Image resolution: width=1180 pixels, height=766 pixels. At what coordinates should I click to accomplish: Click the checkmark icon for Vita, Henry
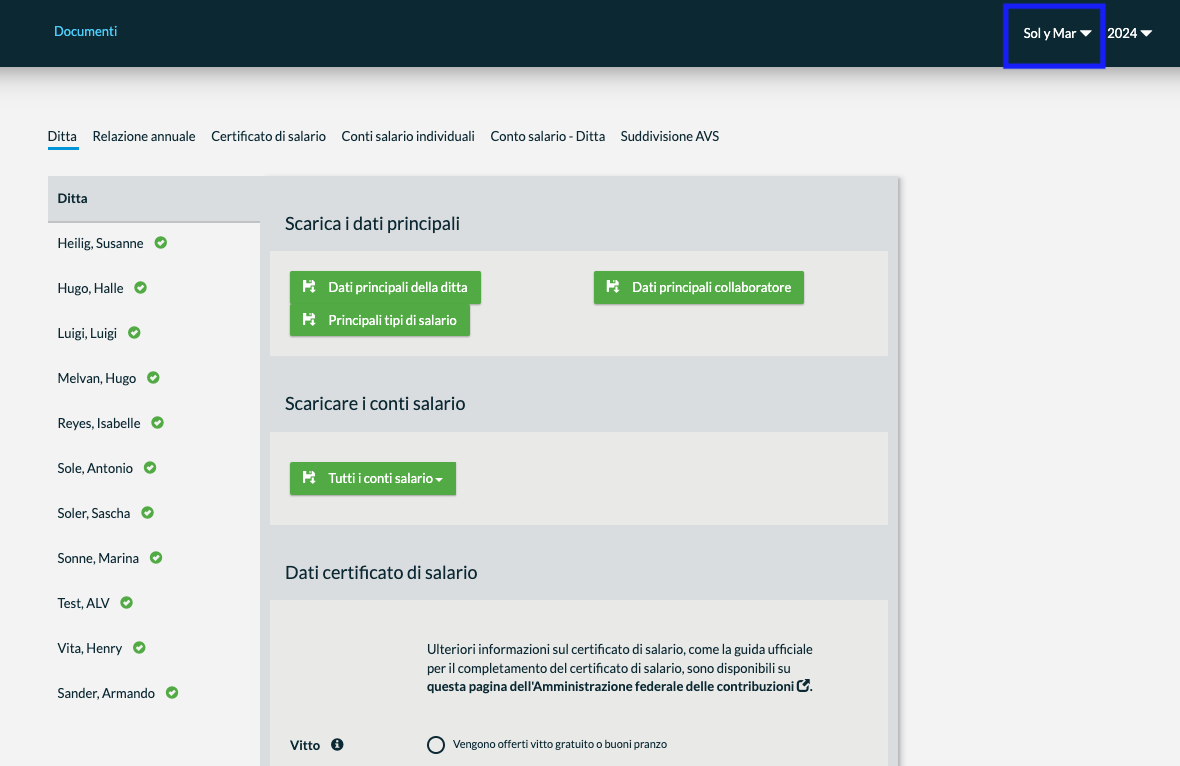point(140,648)
